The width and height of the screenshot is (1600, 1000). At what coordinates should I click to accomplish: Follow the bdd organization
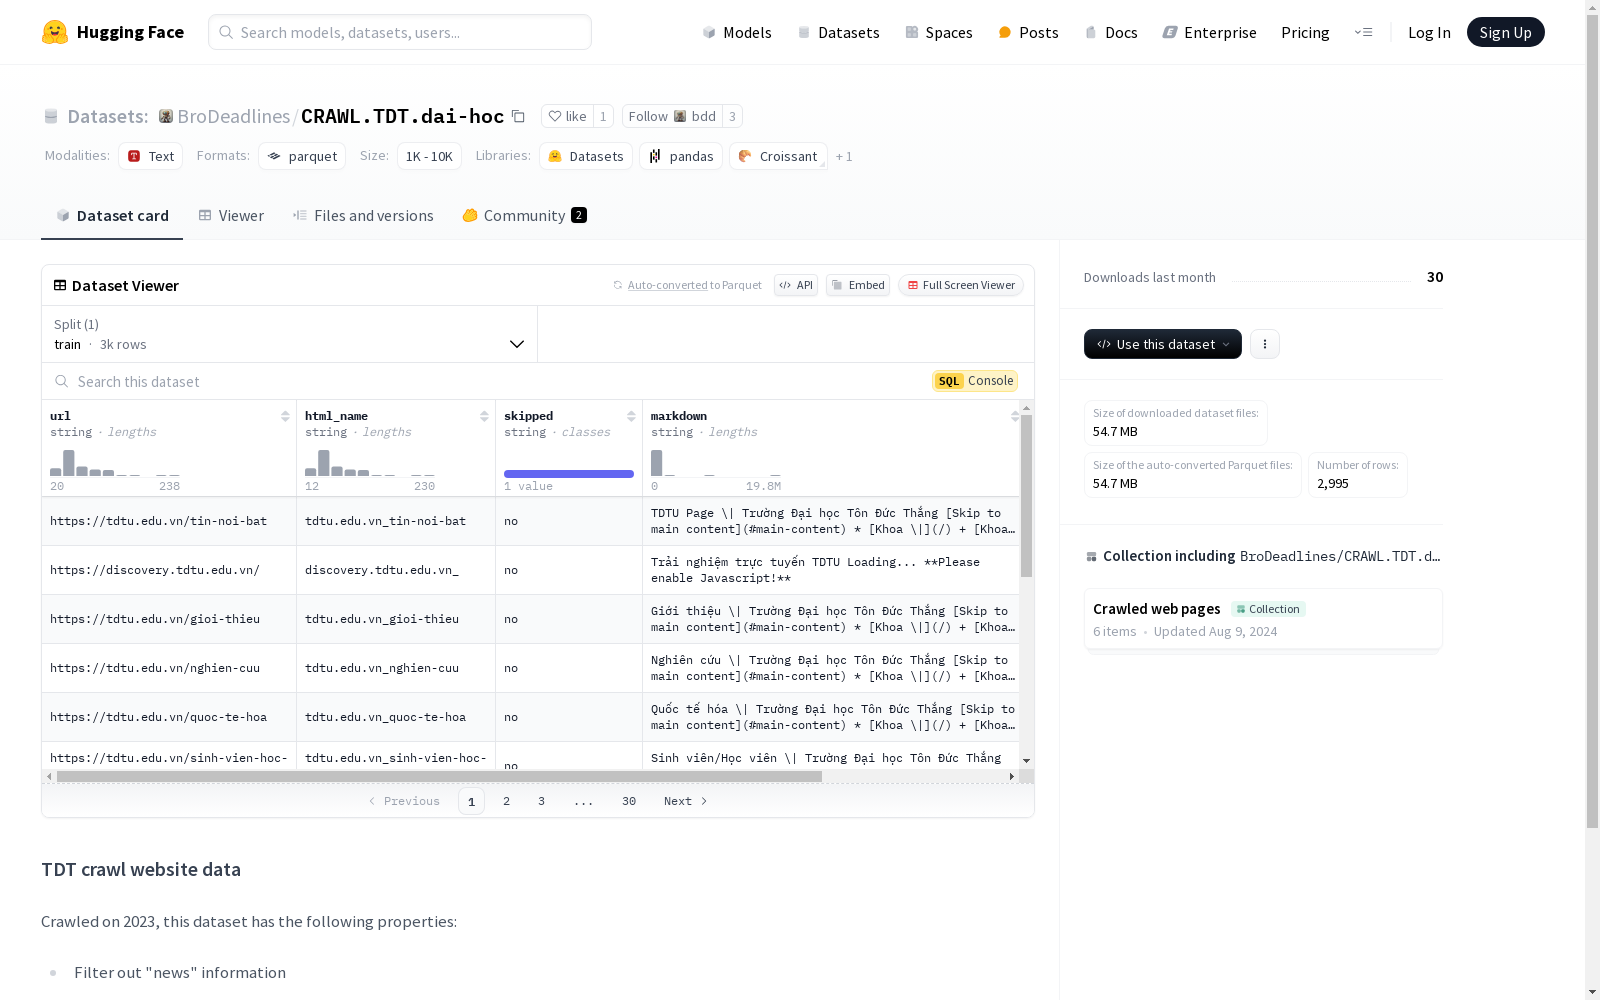pyautogui.click(x=672, y=116)
